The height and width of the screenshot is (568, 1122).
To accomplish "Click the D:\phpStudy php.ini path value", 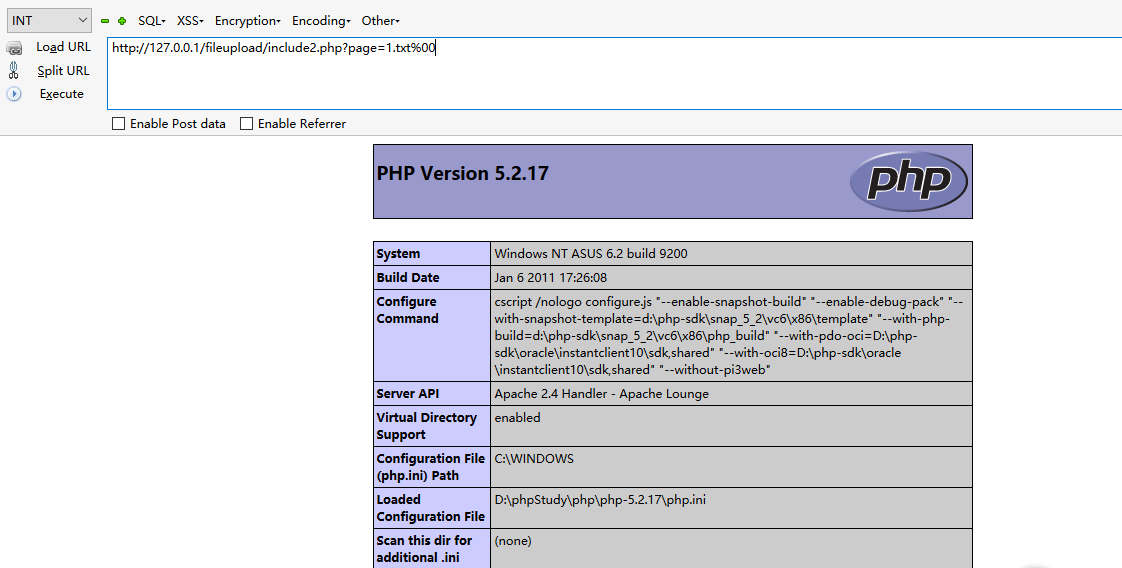I will coord(600,499).
